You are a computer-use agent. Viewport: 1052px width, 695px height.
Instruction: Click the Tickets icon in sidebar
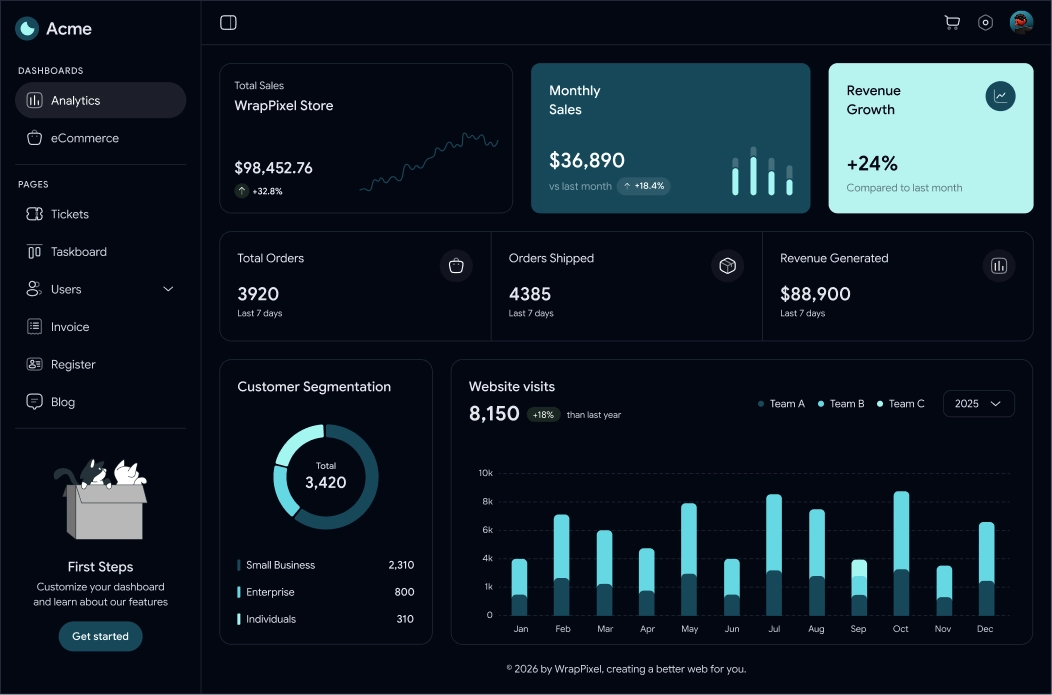34,214
